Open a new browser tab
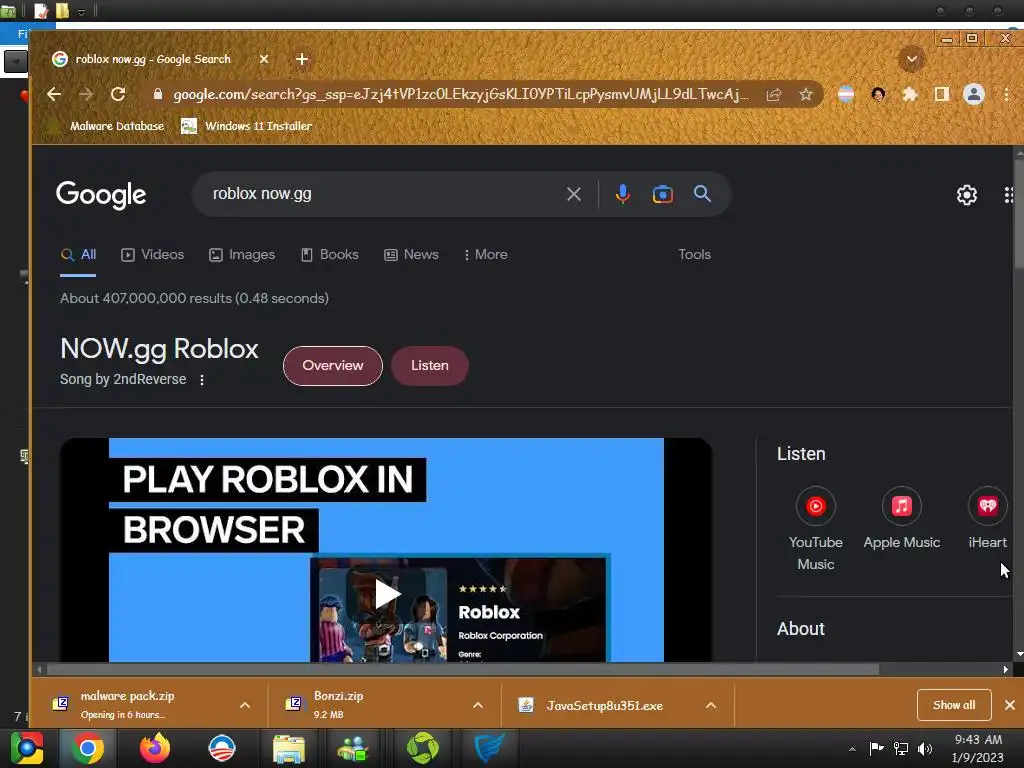1024x768 pixels. (x=302, y=59)
